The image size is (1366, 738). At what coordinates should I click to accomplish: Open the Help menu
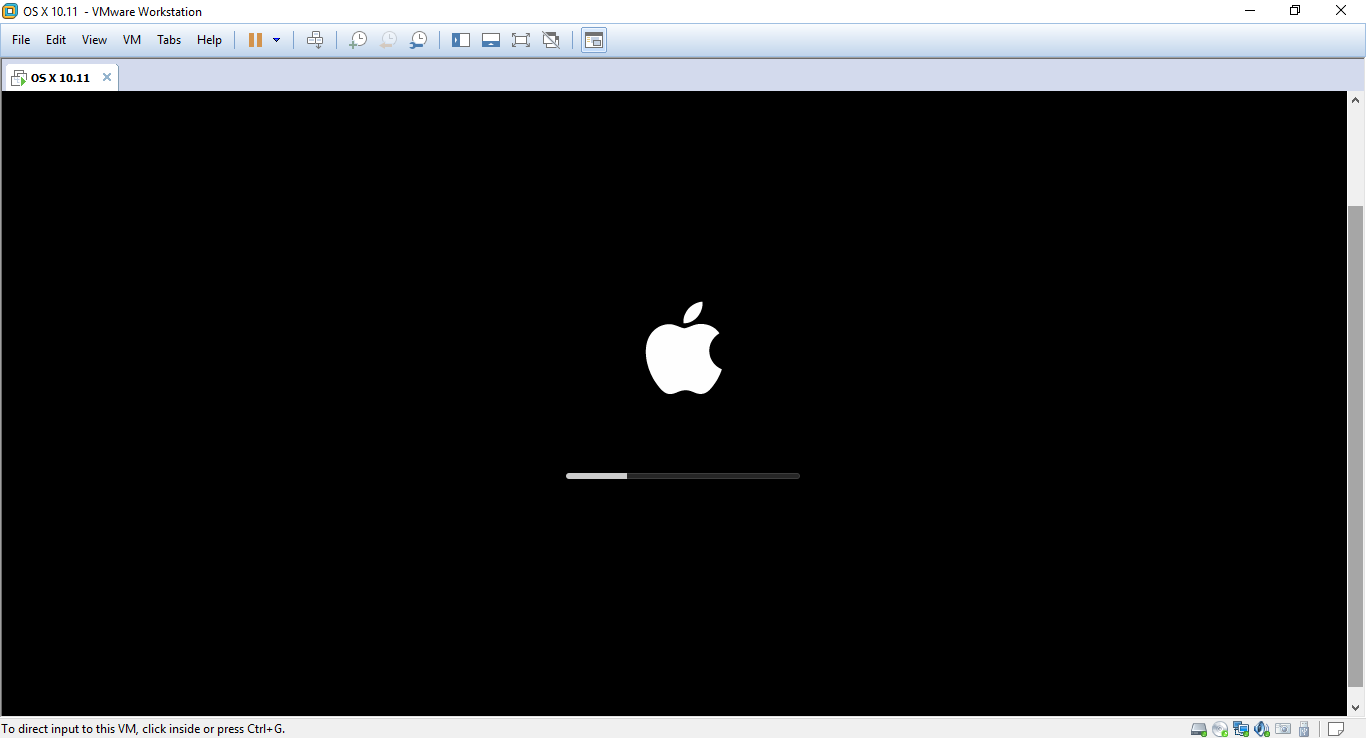tap(209, 40)
